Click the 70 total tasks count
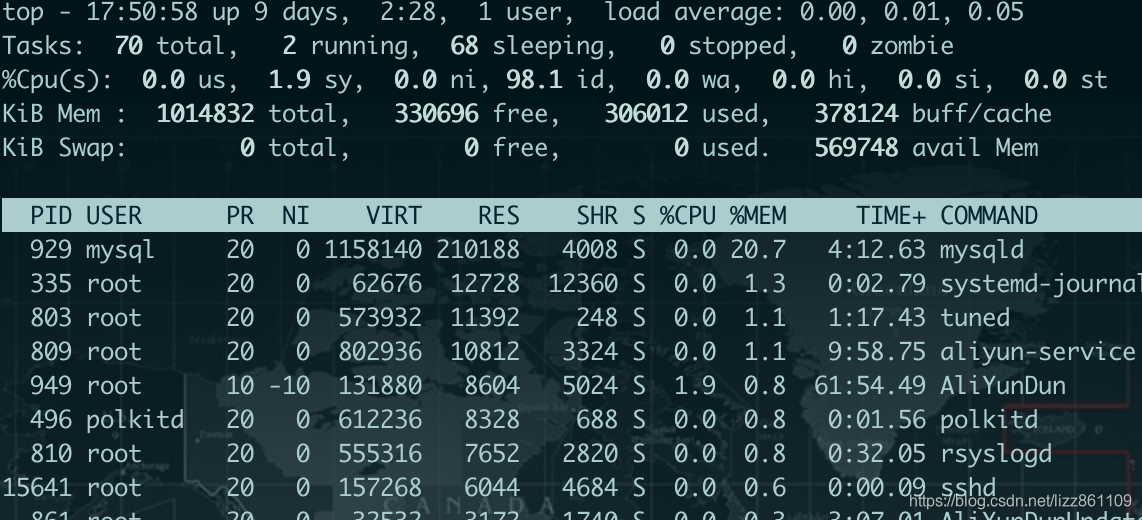Viewport: 1142px width, 520px height. 128,46
